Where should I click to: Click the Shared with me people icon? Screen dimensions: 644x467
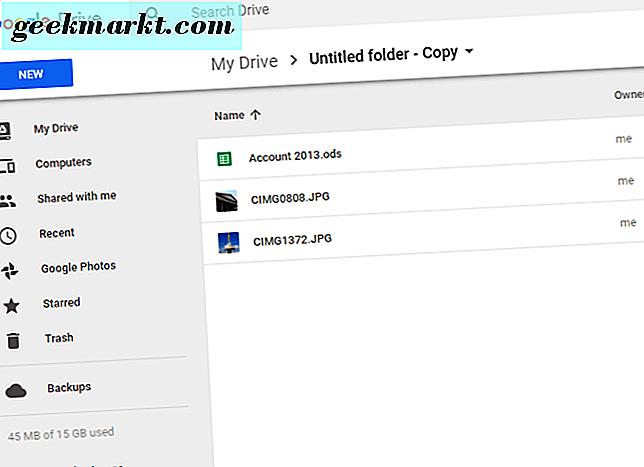[x=8, y=200]
